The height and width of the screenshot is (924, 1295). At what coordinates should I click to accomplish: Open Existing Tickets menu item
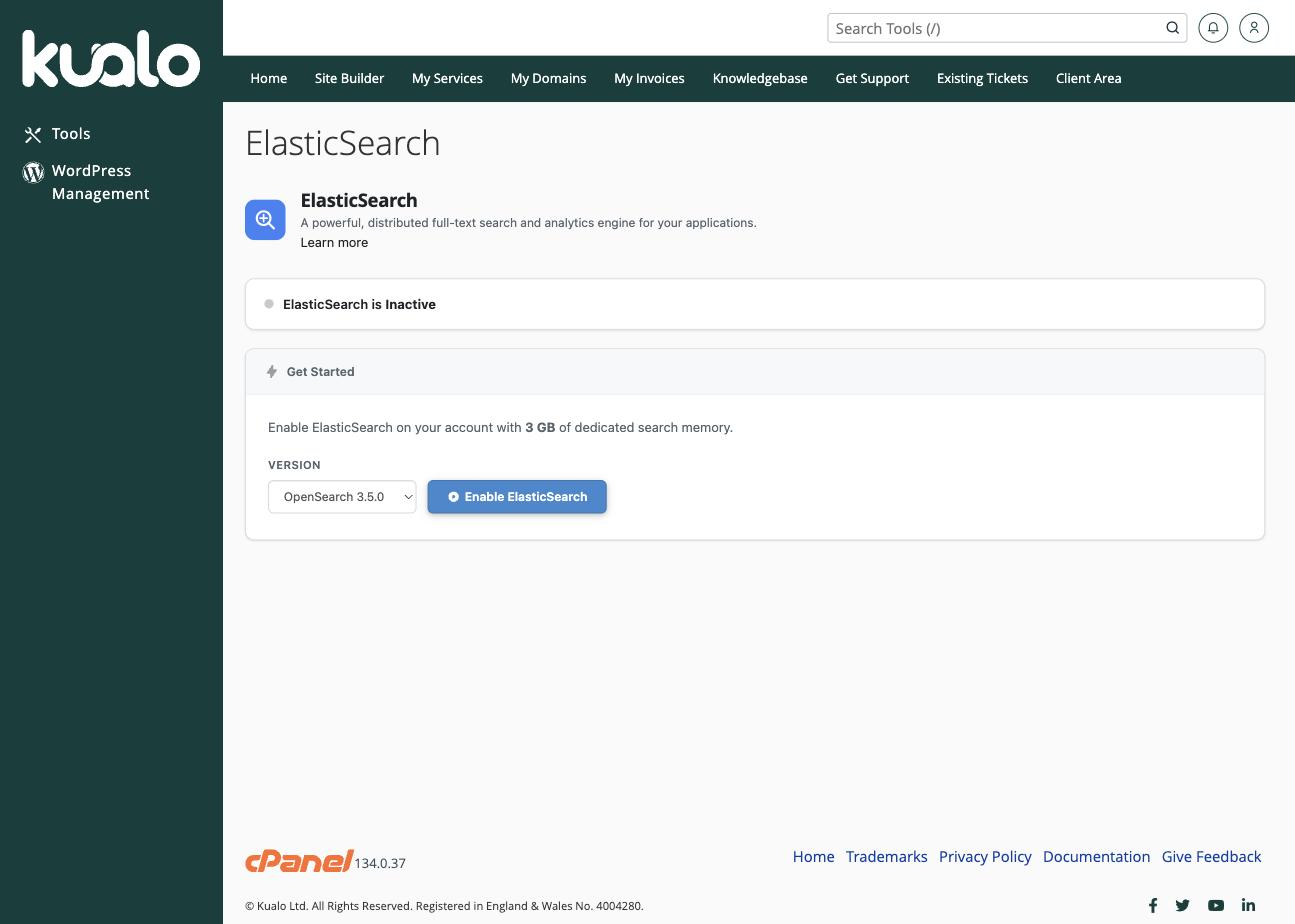[982, 78]
